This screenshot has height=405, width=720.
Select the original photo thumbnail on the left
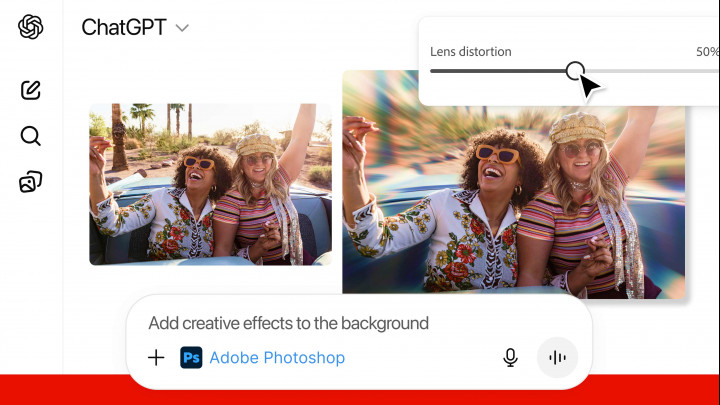tap(210, 184)
